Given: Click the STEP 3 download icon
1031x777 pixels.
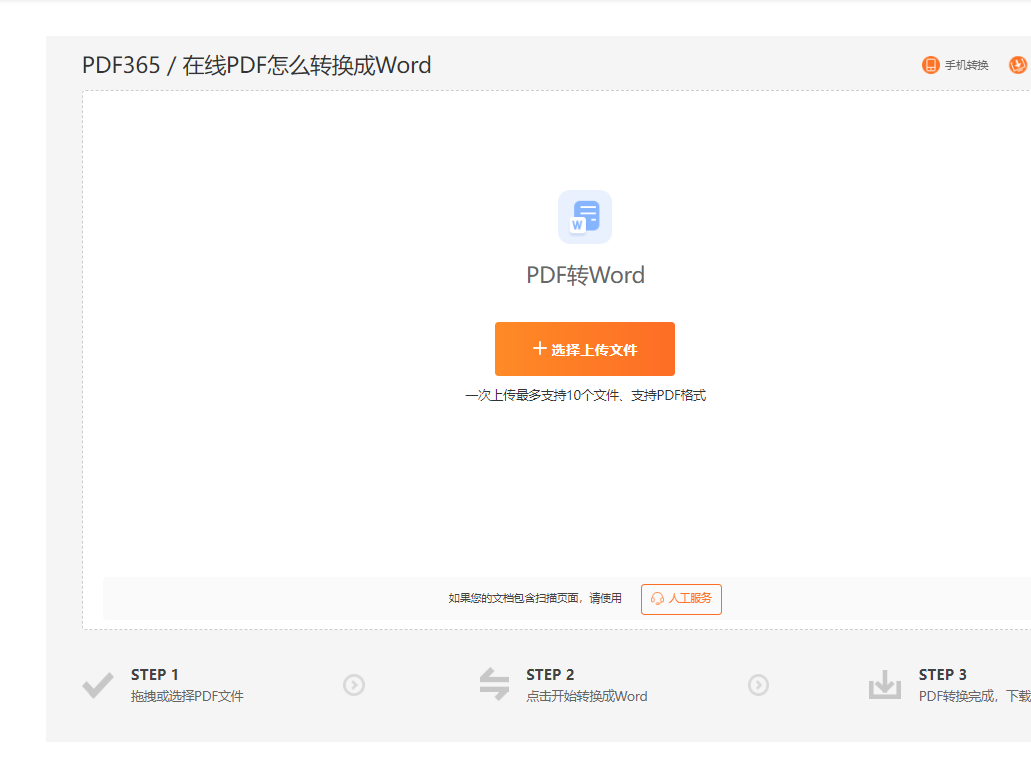Looking at the screenshot, I should coord(884,684).
